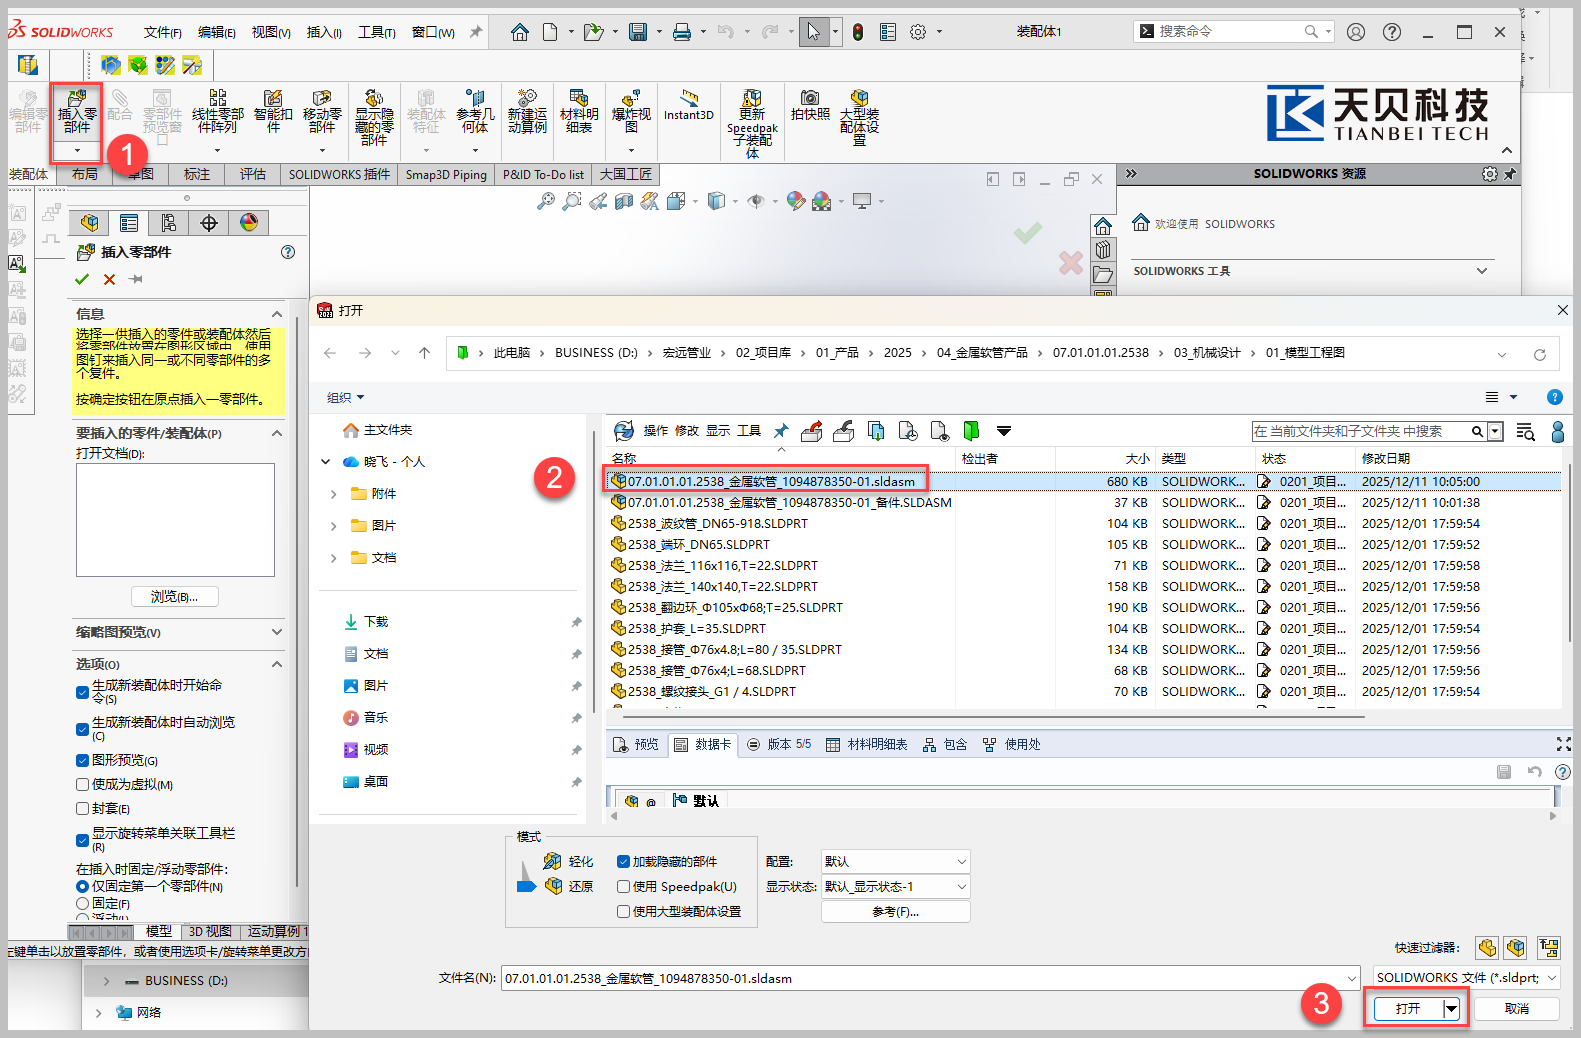Open the Instant3D tool
Viewport: 1581px width, 1038px height.
tap(688, 105)
